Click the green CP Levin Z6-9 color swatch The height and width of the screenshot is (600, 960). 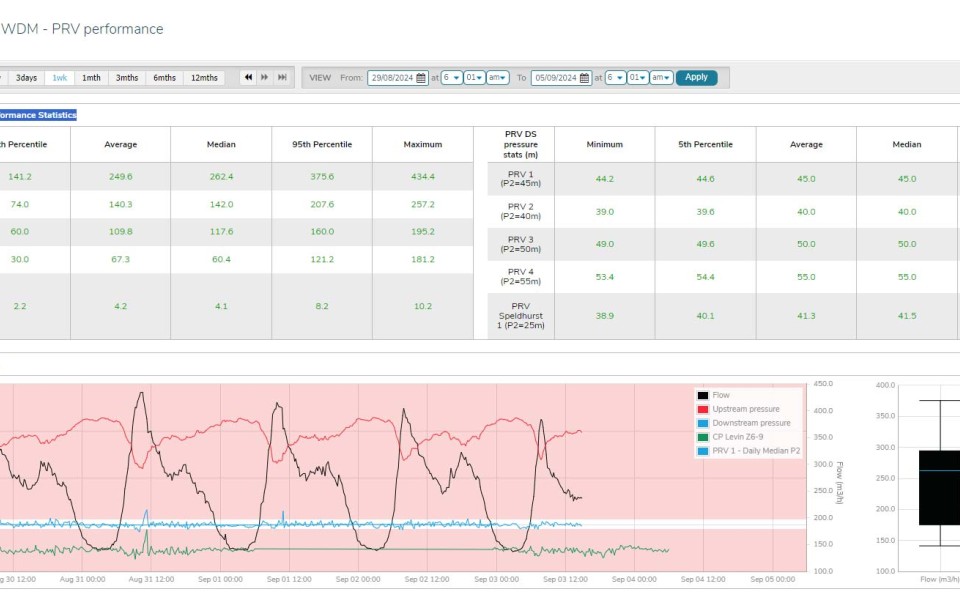coord(703,437)
